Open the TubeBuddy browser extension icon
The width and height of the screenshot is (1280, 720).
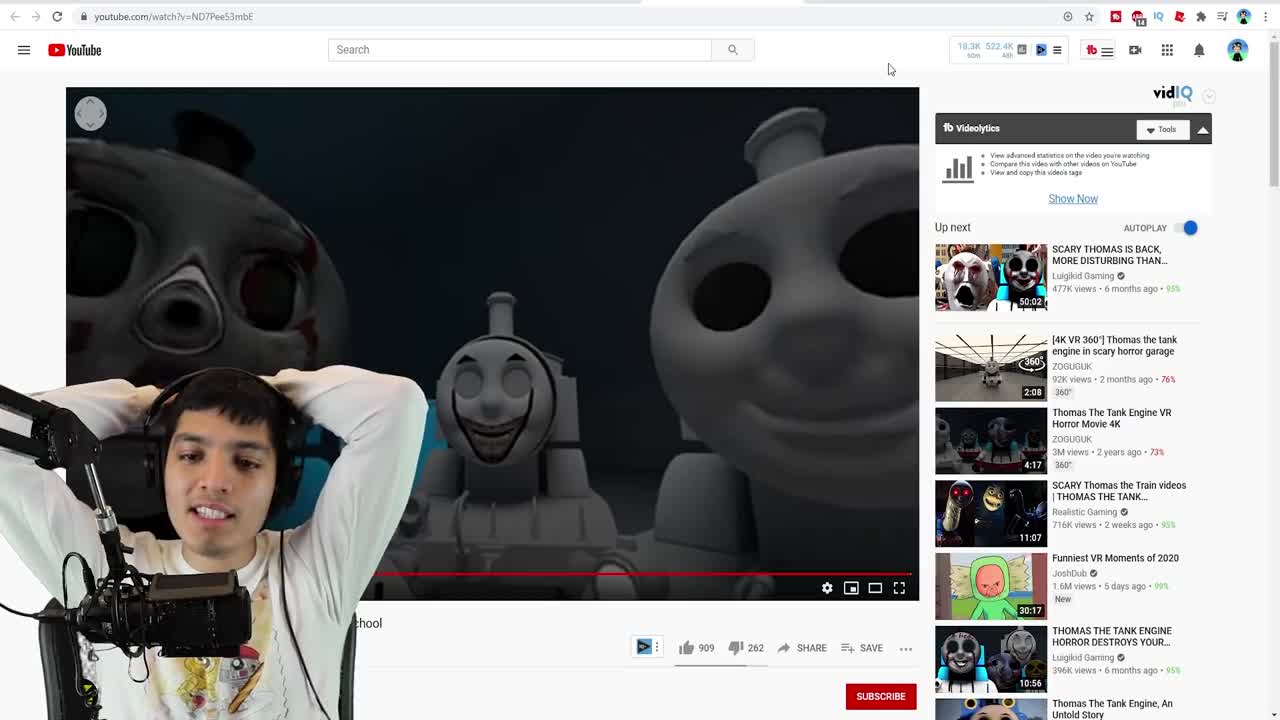click(x=1116, y=16)
